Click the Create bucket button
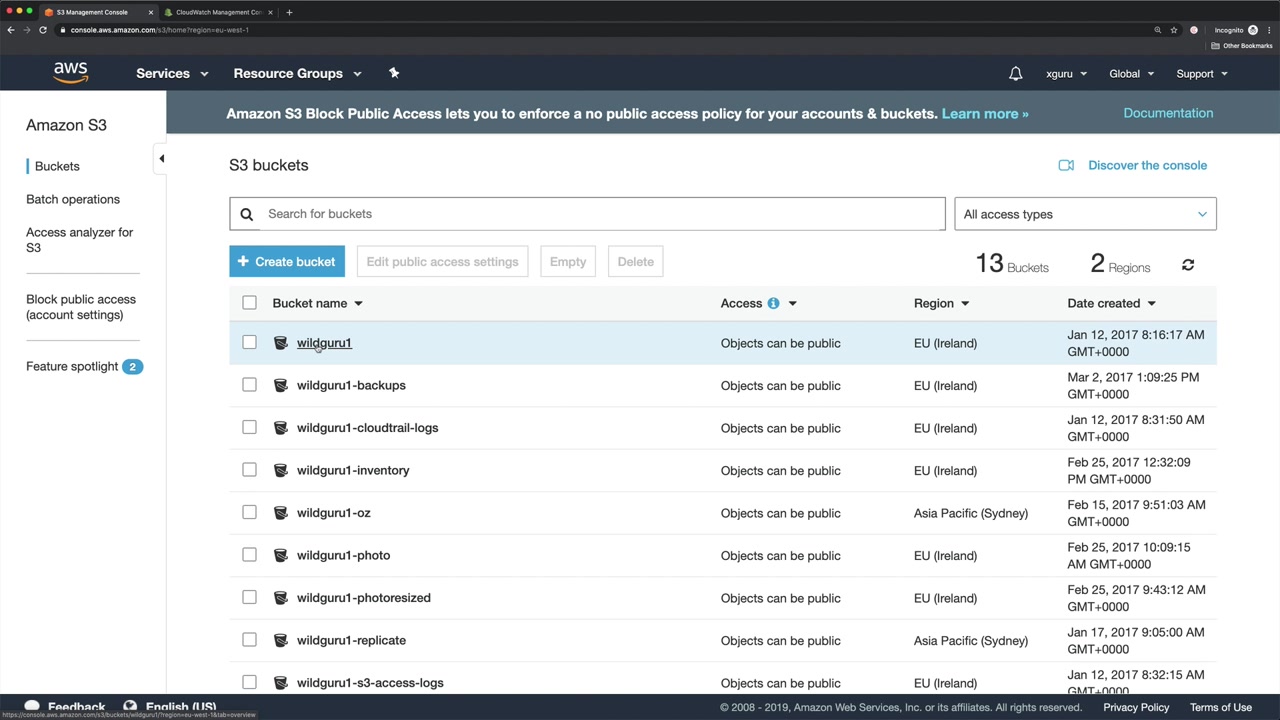This screenshot has width=1280, height=720. click(x=287, y=262)
